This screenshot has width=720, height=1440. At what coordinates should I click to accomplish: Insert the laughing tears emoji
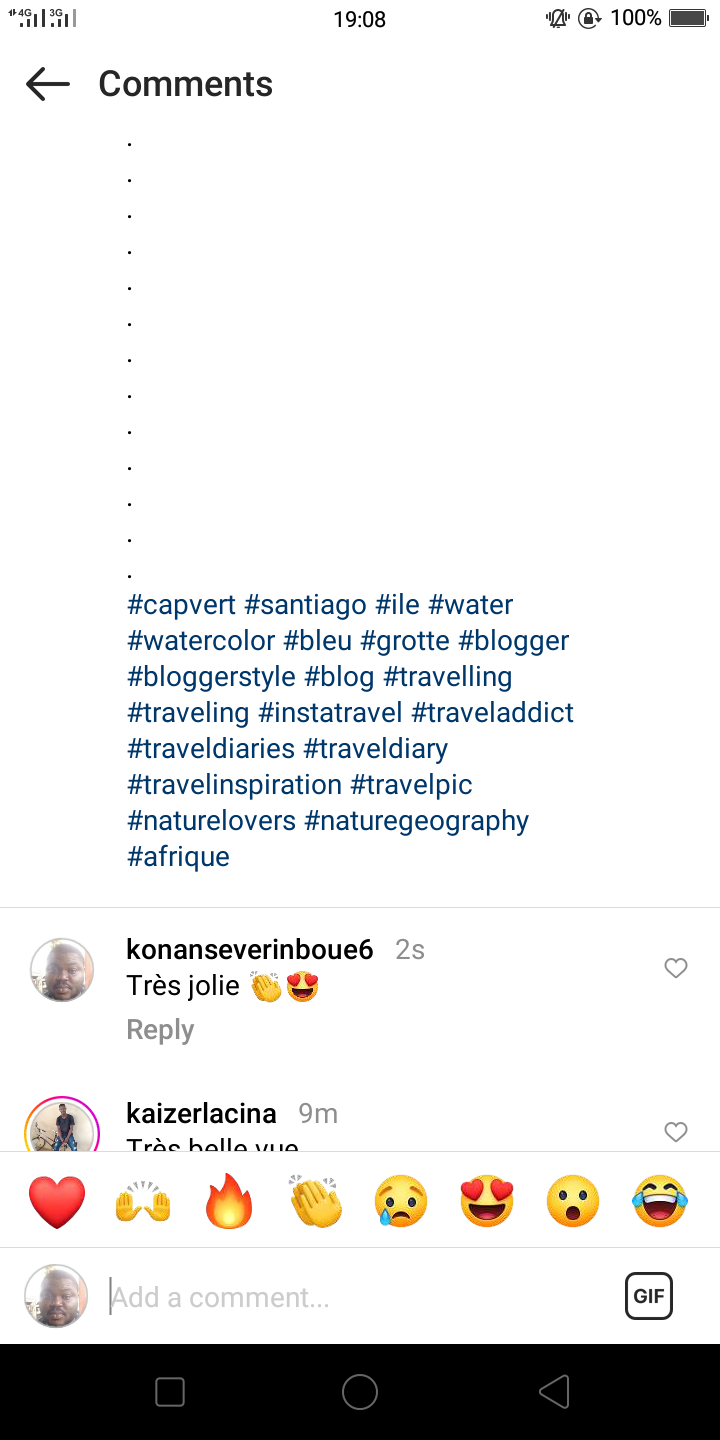(x=660, y=1201)
